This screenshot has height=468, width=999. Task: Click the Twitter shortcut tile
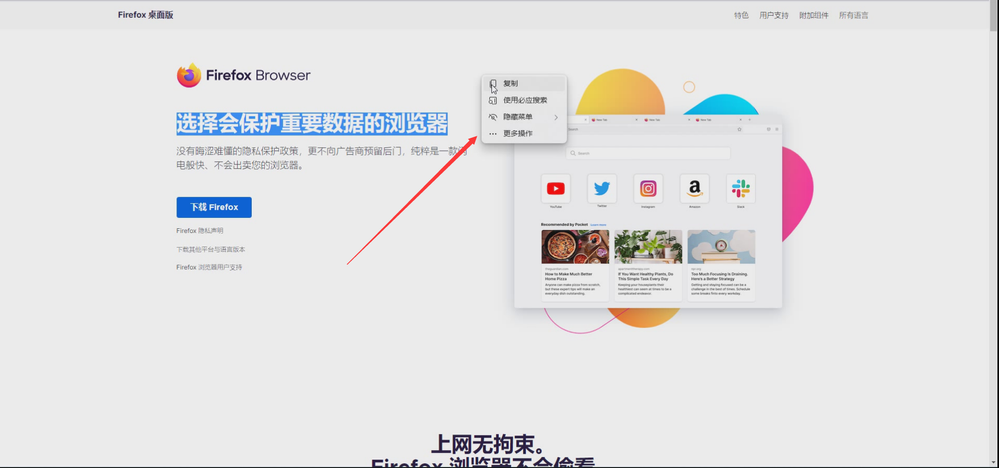pyautogui.click(x=602, y=188)
